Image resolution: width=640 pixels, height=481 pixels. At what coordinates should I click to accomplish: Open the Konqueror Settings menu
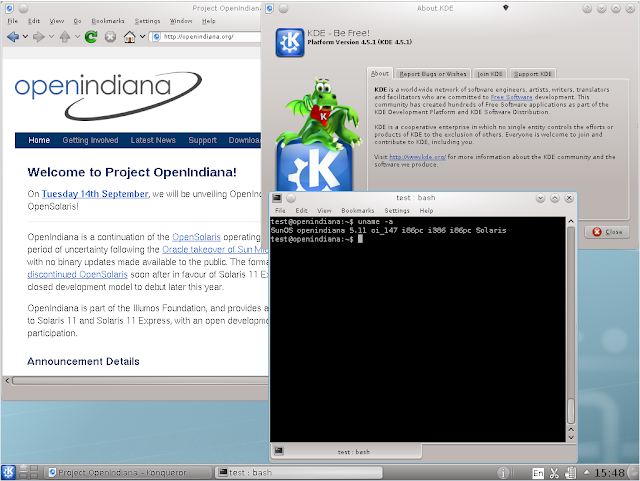pyautogui.click(x=147, y=21)
